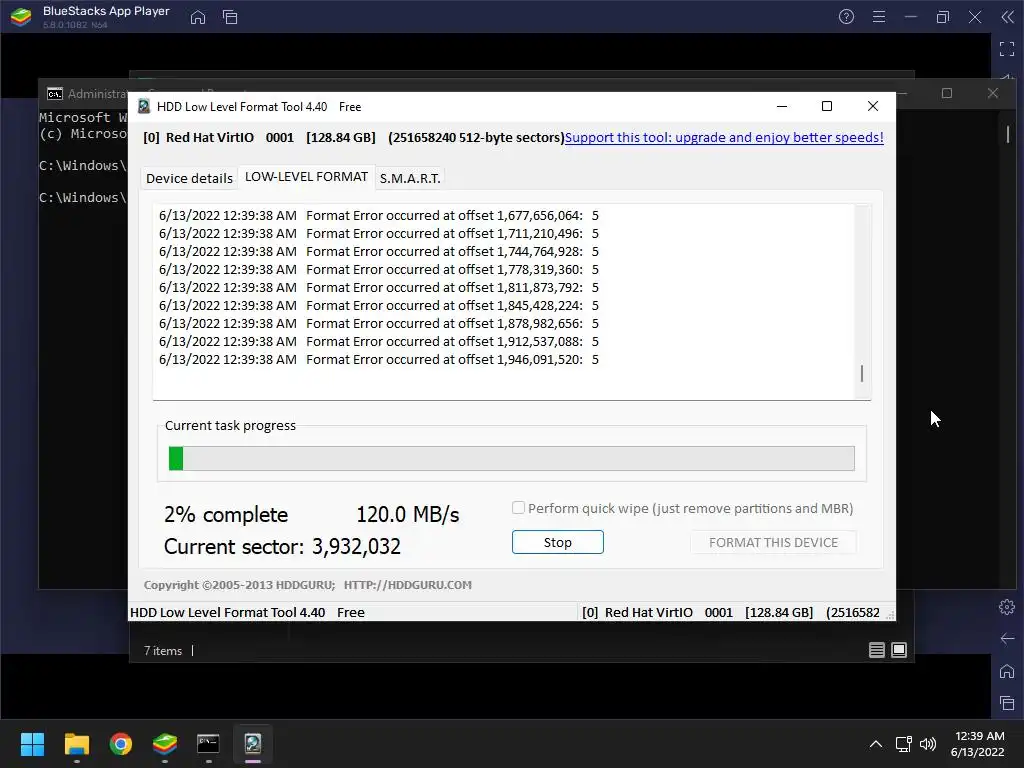Click HDD format tool taskbar icon
This screenshot has height=768, width=1024.
[x=253, y=744]
